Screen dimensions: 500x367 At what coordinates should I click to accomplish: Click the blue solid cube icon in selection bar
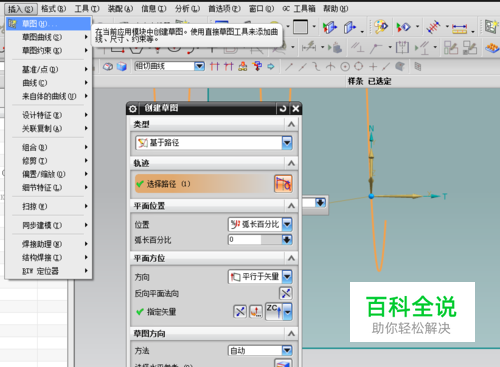122,67
